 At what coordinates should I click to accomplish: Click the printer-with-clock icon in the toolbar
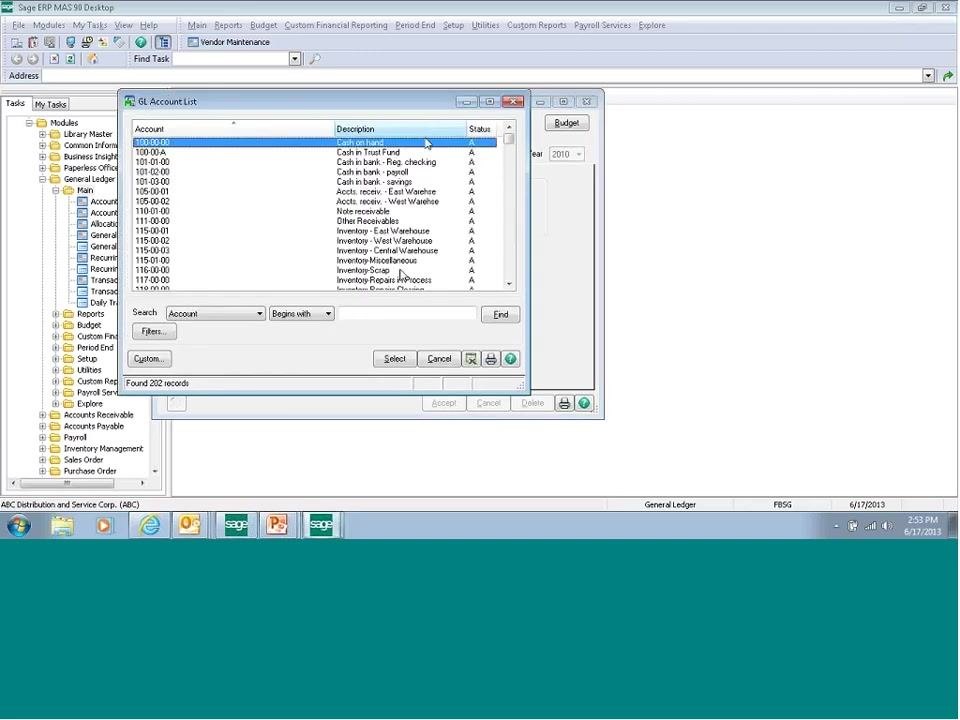(x=87, y=42)
